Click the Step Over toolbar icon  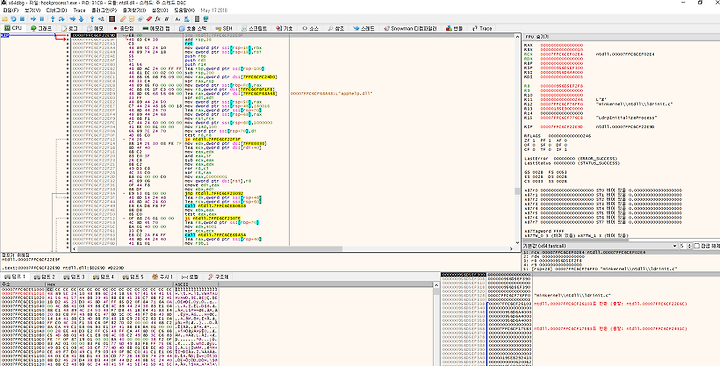point(62,19)
